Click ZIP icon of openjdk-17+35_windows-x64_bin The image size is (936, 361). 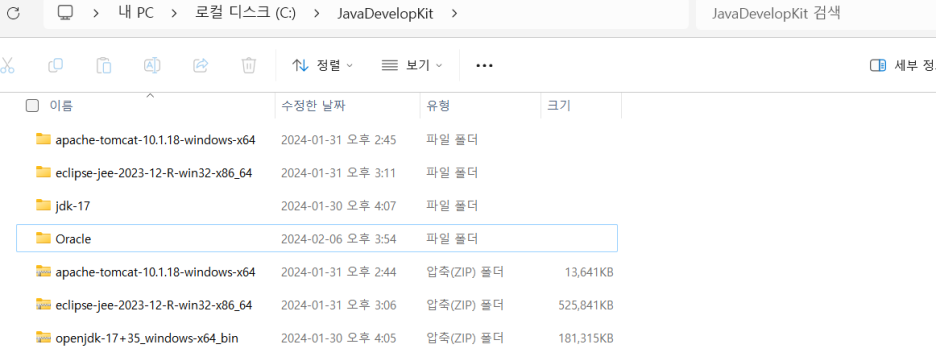(x=43, y=338)
